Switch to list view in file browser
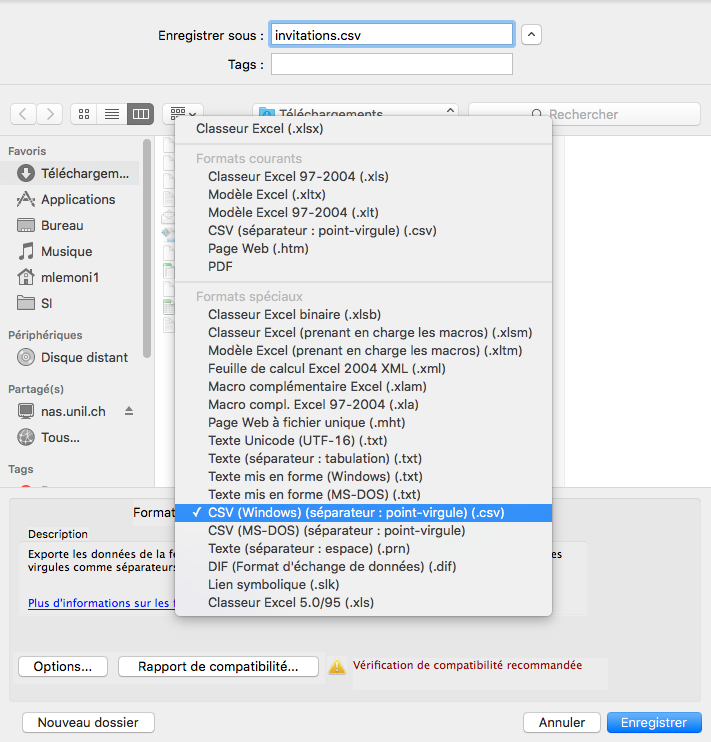This screenshot has width=711, height=742. coord(112,114)
